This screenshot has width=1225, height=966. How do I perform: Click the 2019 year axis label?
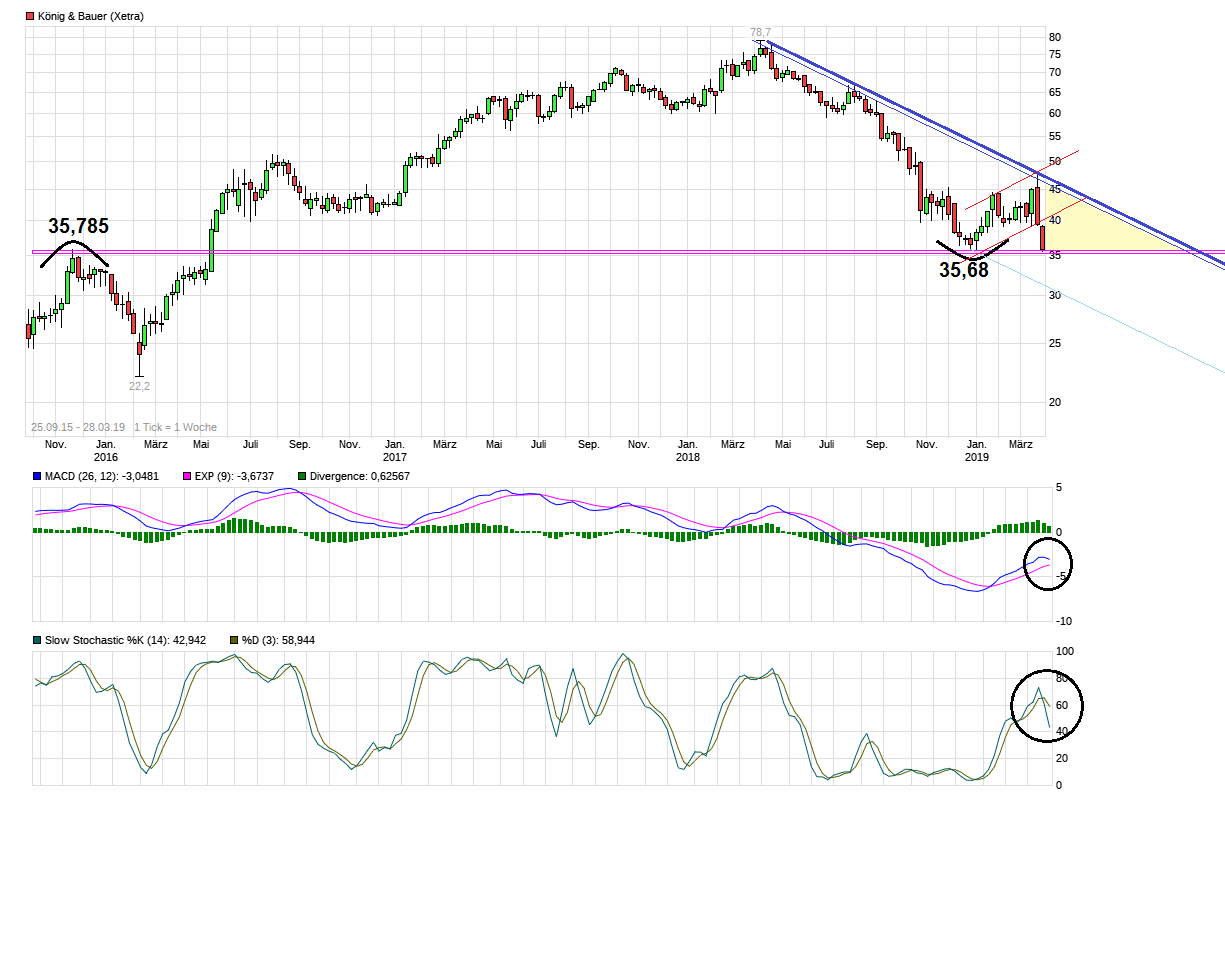976,457
